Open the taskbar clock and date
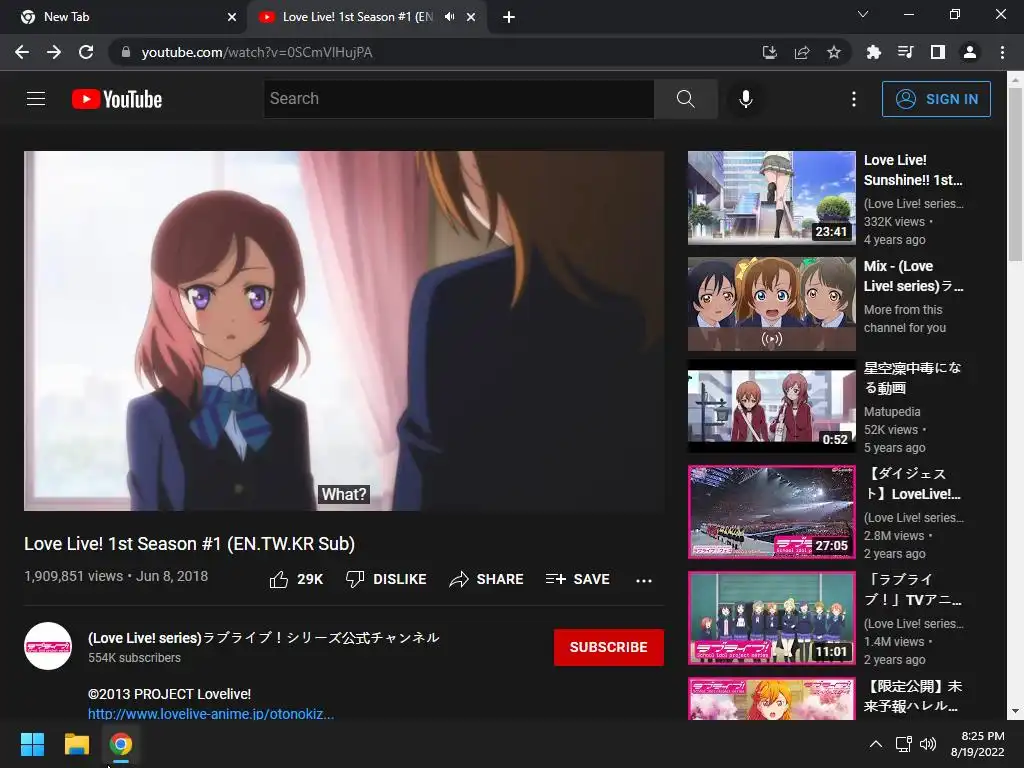 [978, 744]
